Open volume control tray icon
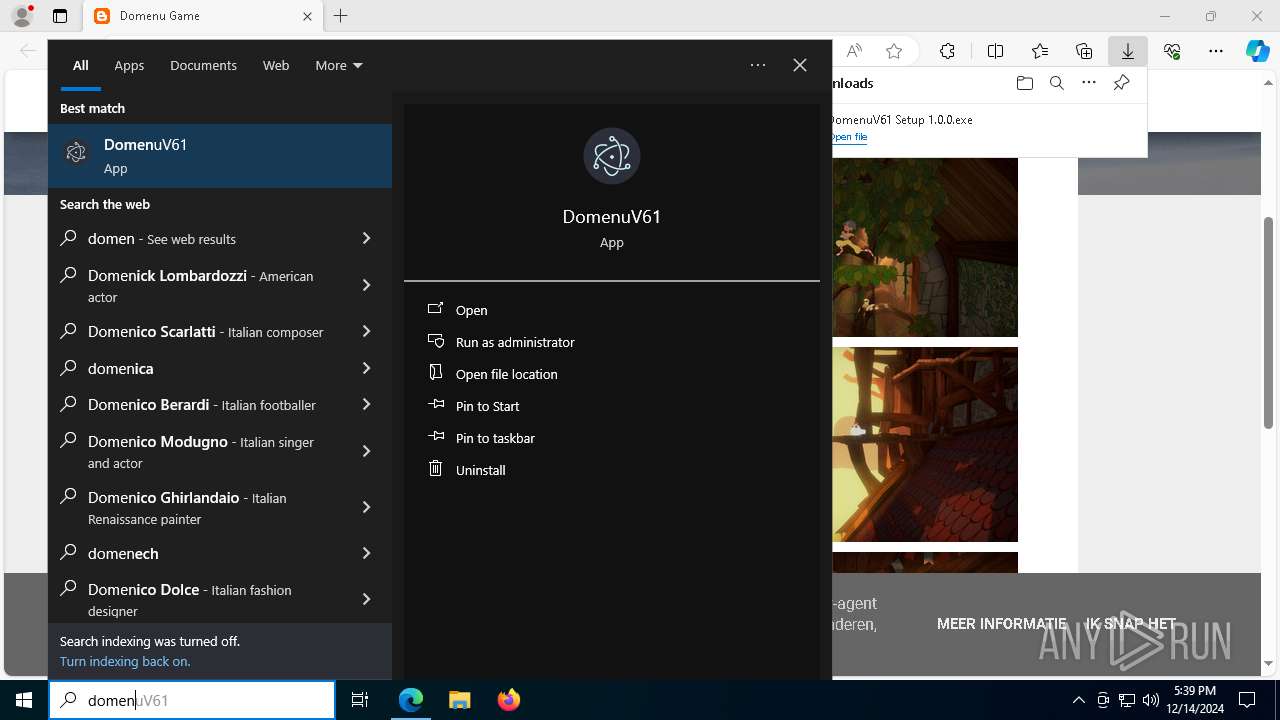This screenshot has height=720, width=1280. [1150, 700]
